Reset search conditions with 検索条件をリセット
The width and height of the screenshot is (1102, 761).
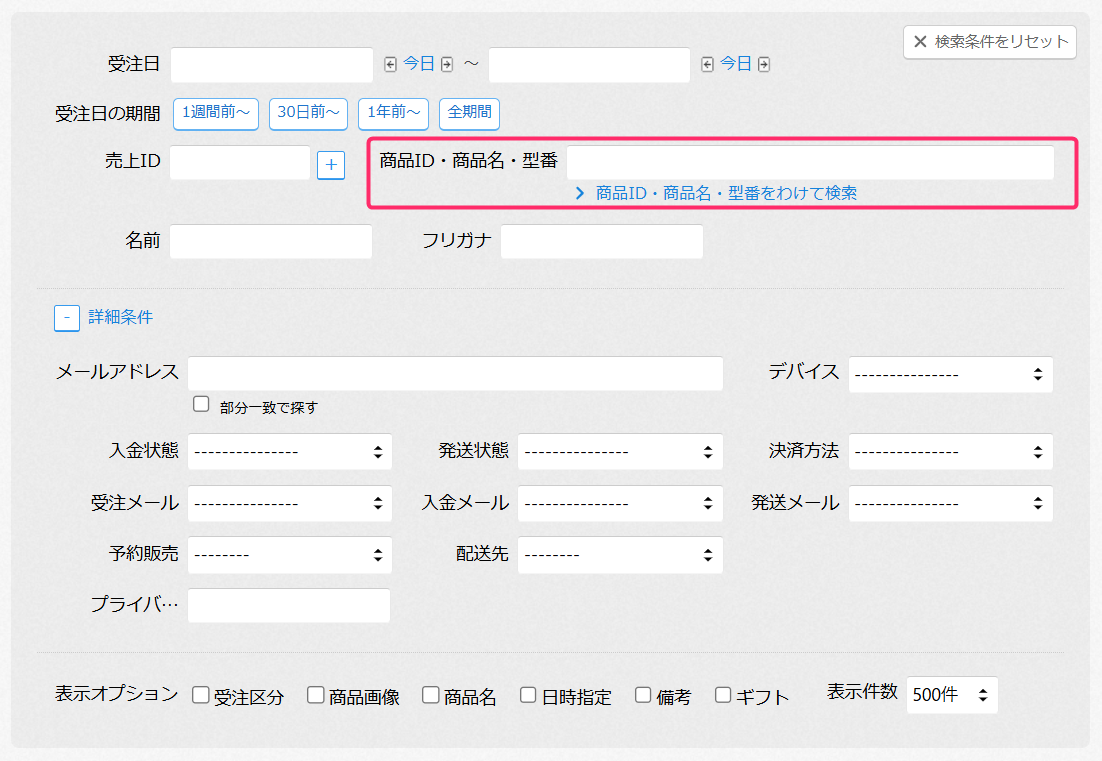(x=990, y=42)
